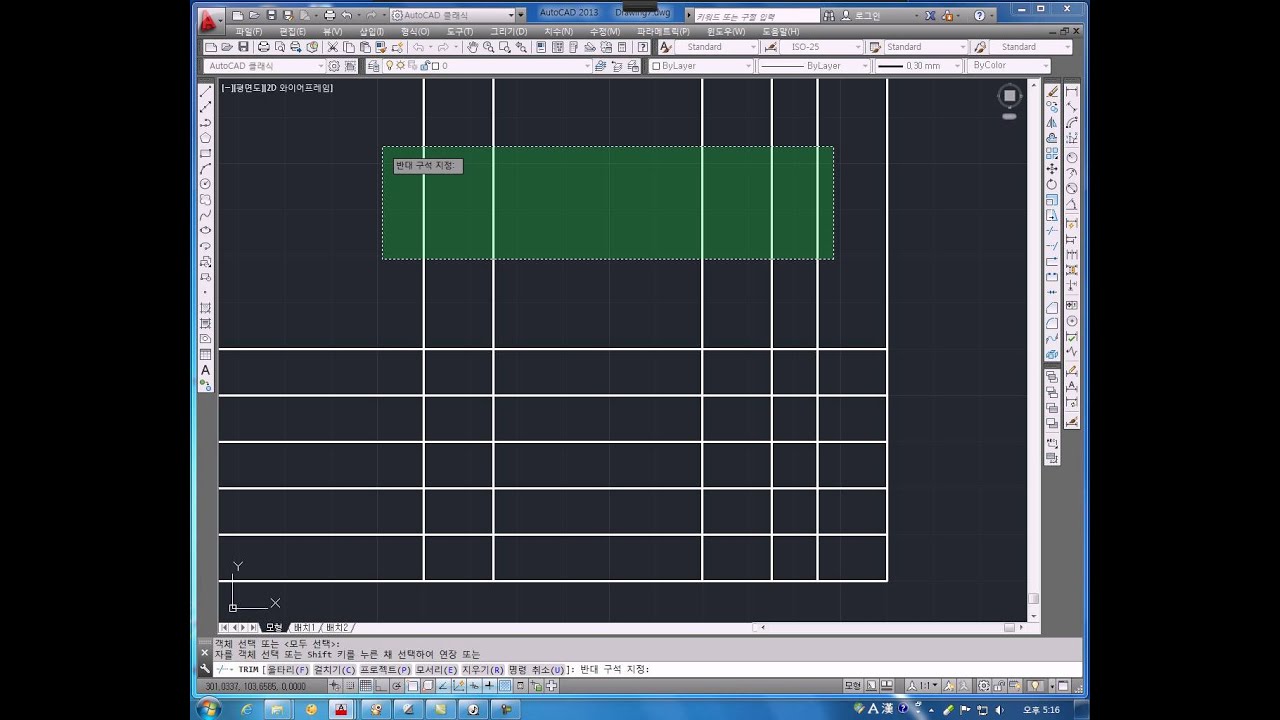Toggle Grid display in status bar
Screen dimensions: 1280x720
coord(366,686)
